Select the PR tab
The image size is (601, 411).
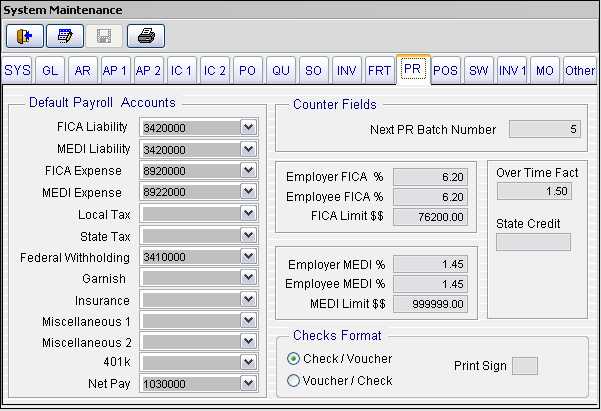pyautogui.click(x=413, y=69)
